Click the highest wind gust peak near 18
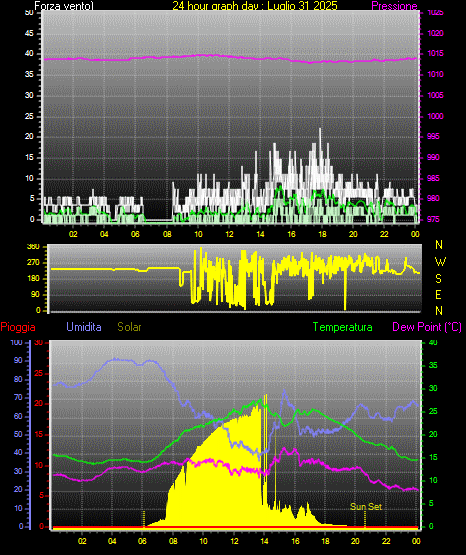 pyautogui.click(x=320, y=130)
